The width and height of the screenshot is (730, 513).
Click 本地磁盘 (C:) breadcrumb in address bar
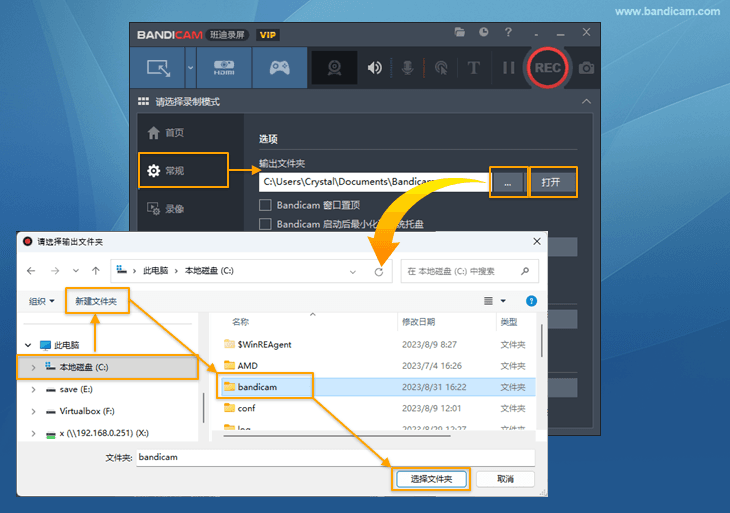tap(209, 271)
